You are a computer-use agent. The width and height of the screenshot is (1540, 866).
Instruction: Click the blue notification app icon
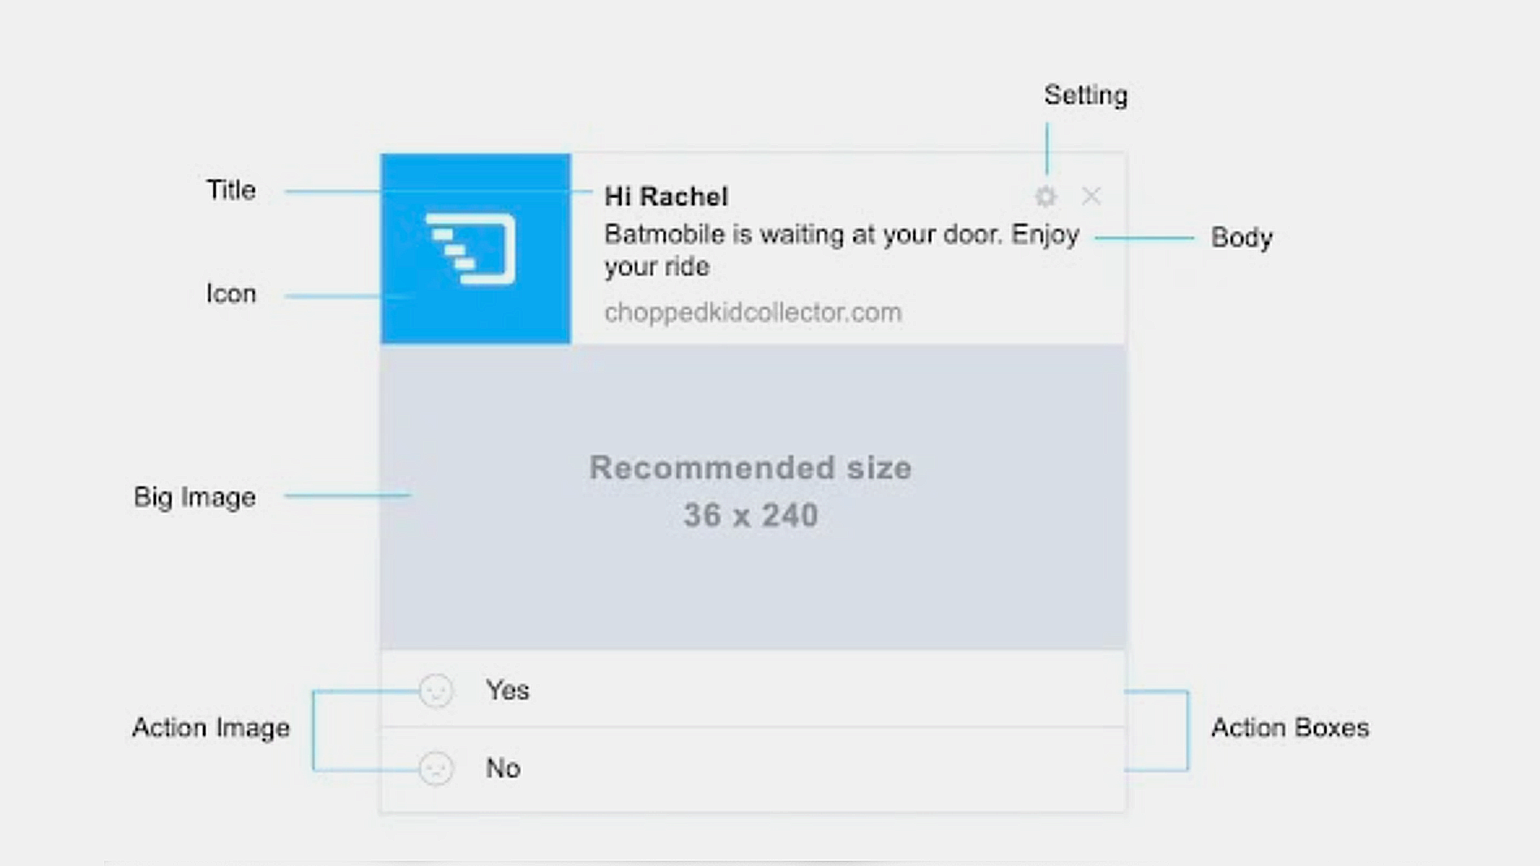[475, 249]
